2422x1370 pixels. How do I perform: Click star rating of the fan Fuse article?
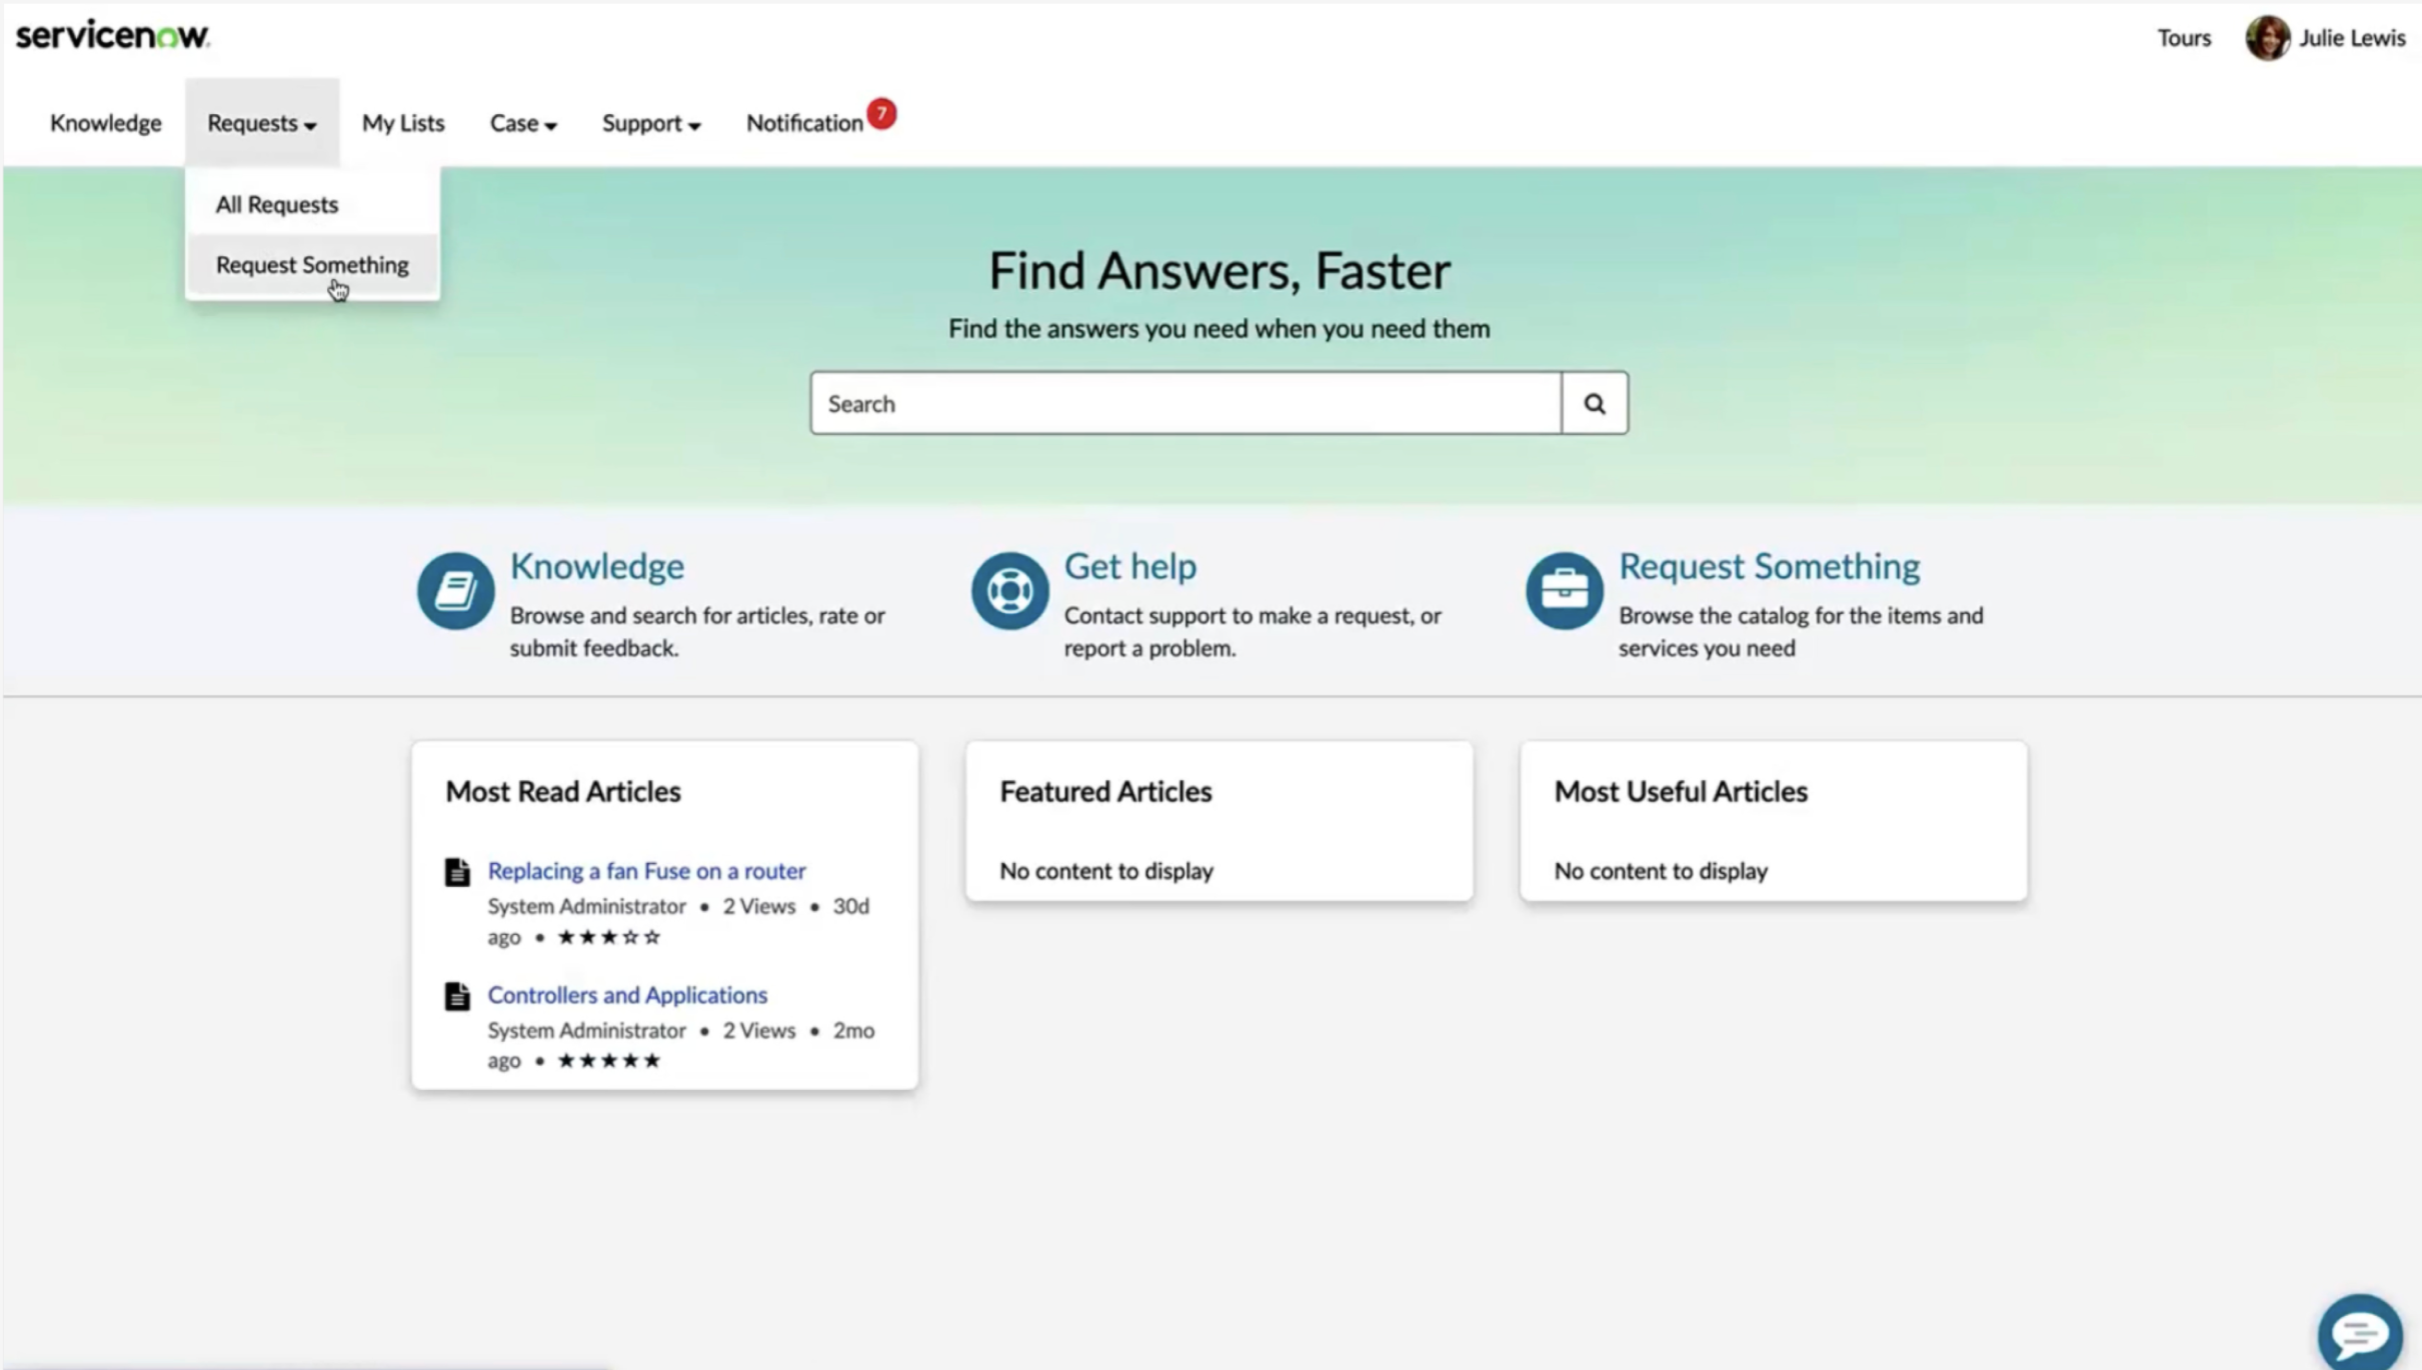coord(609,937)
